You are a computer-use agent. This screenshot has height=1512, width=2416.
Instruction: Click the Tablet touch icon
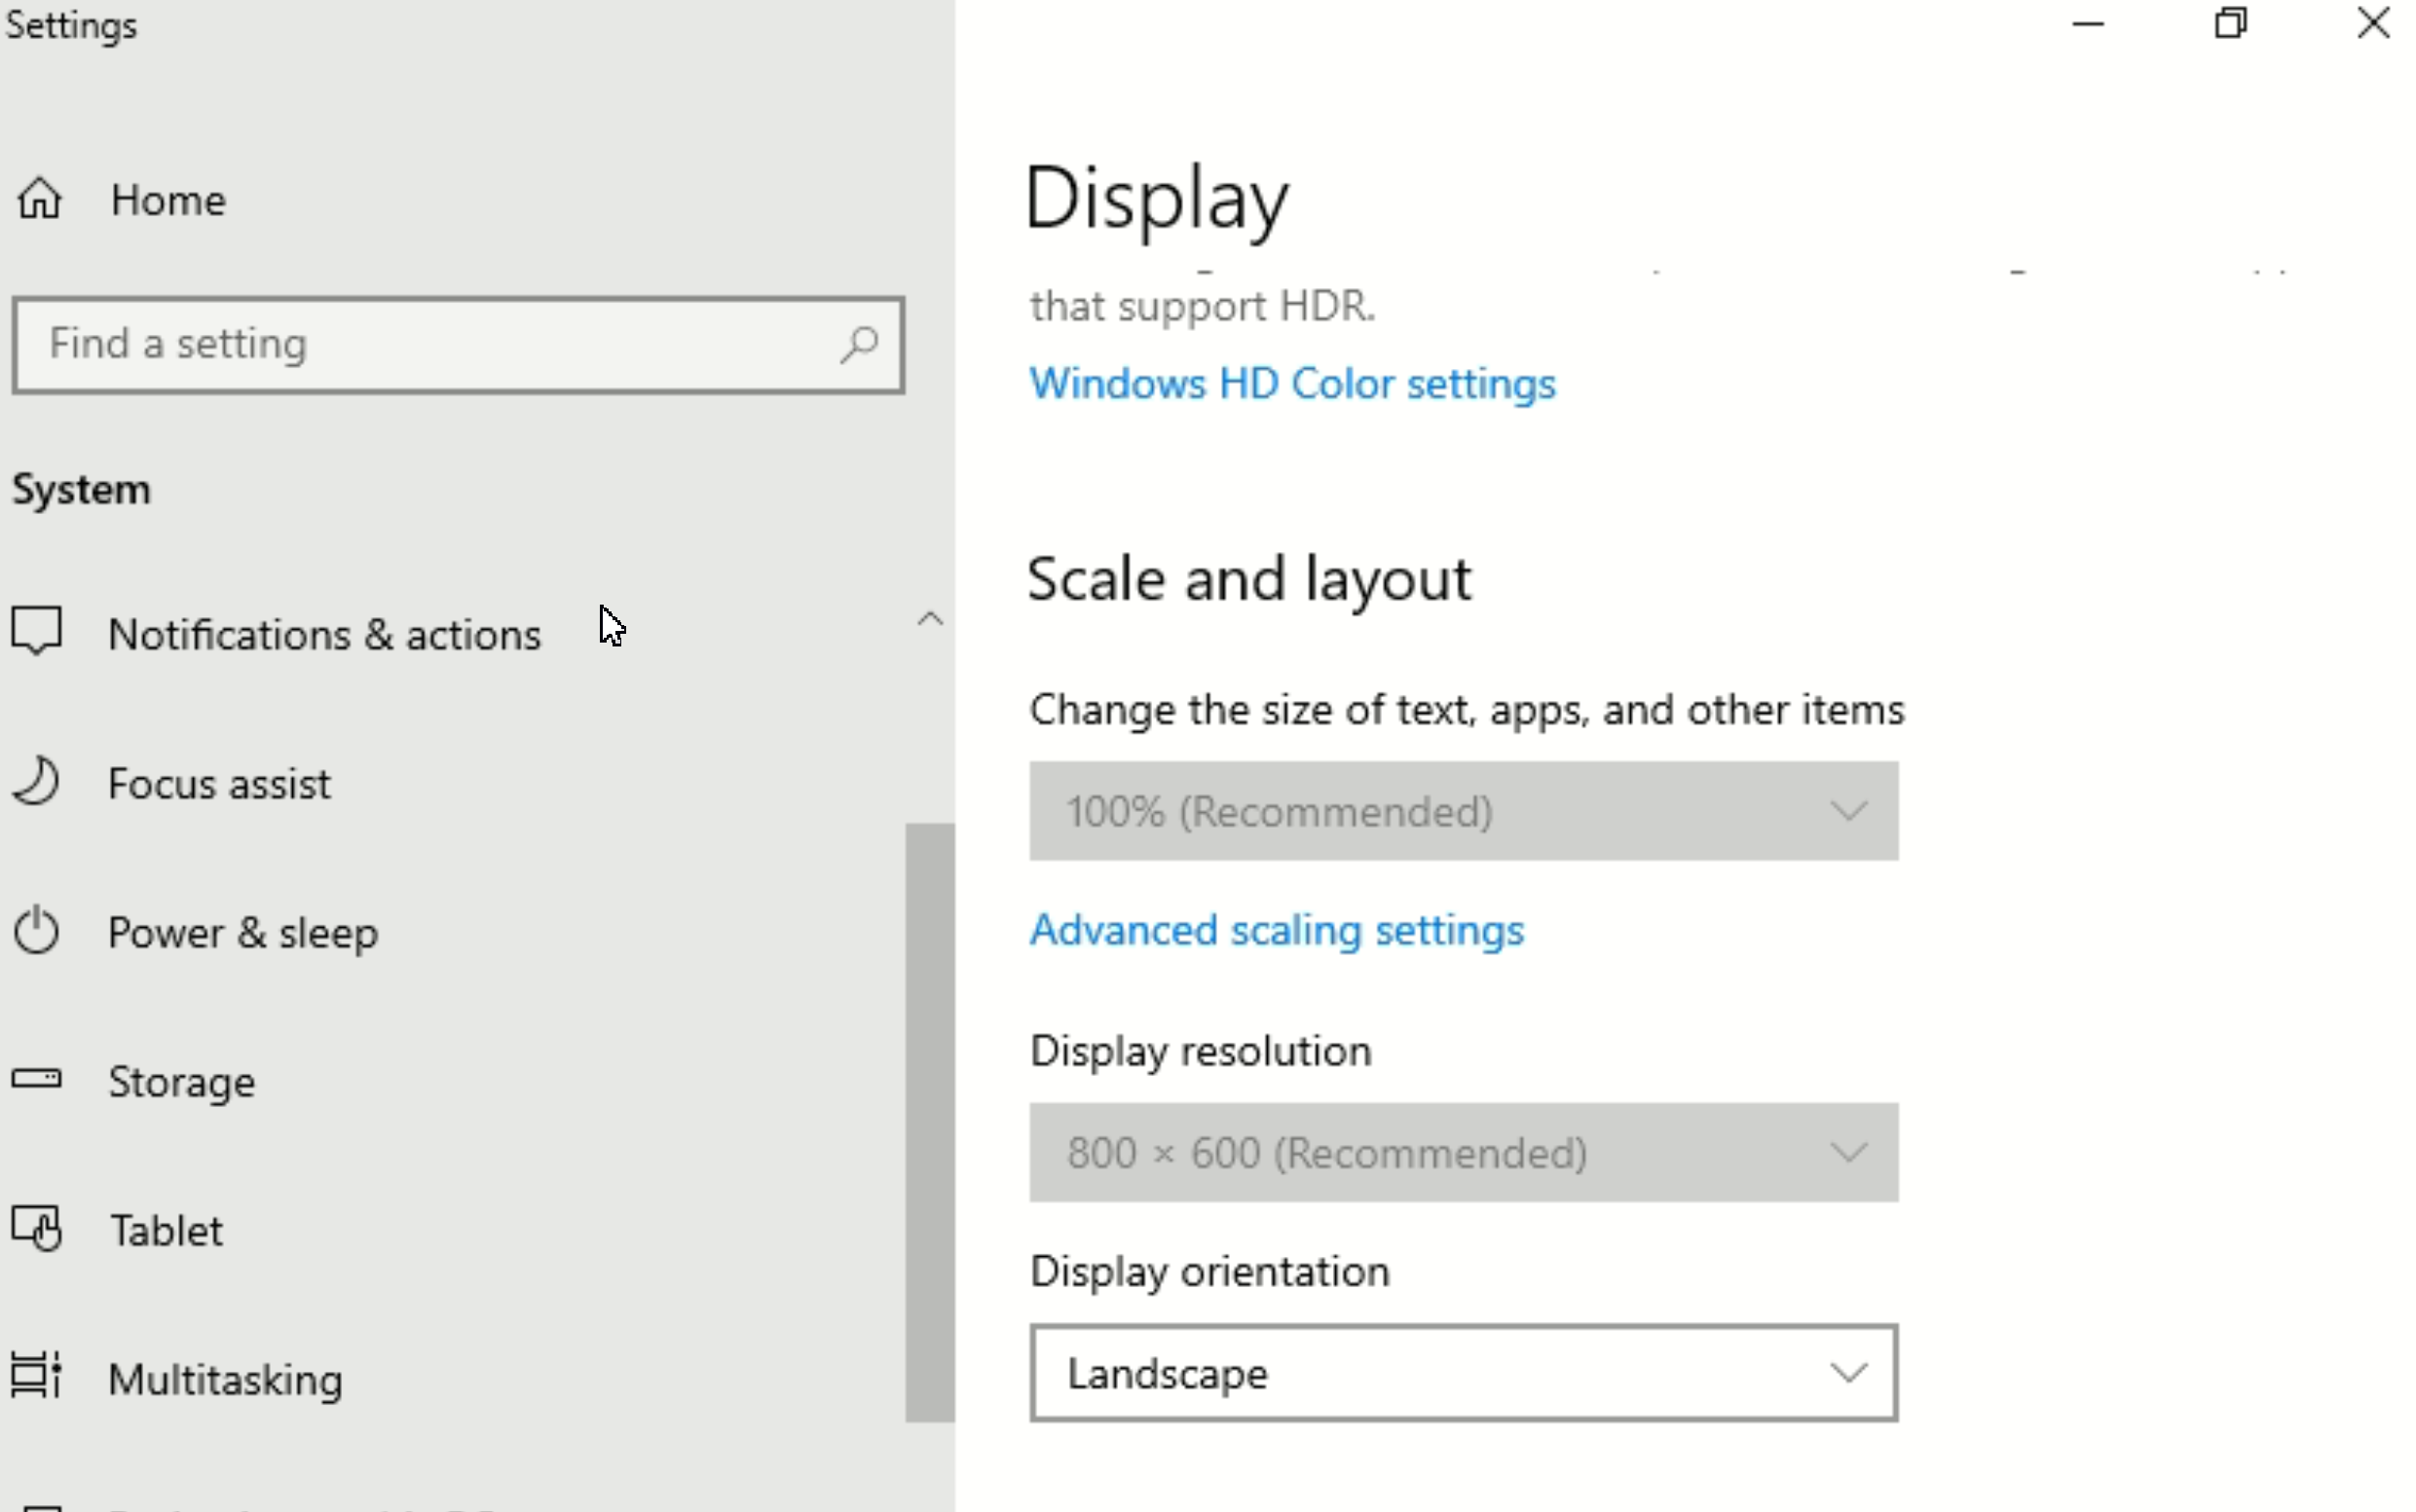click(37, 1229)
